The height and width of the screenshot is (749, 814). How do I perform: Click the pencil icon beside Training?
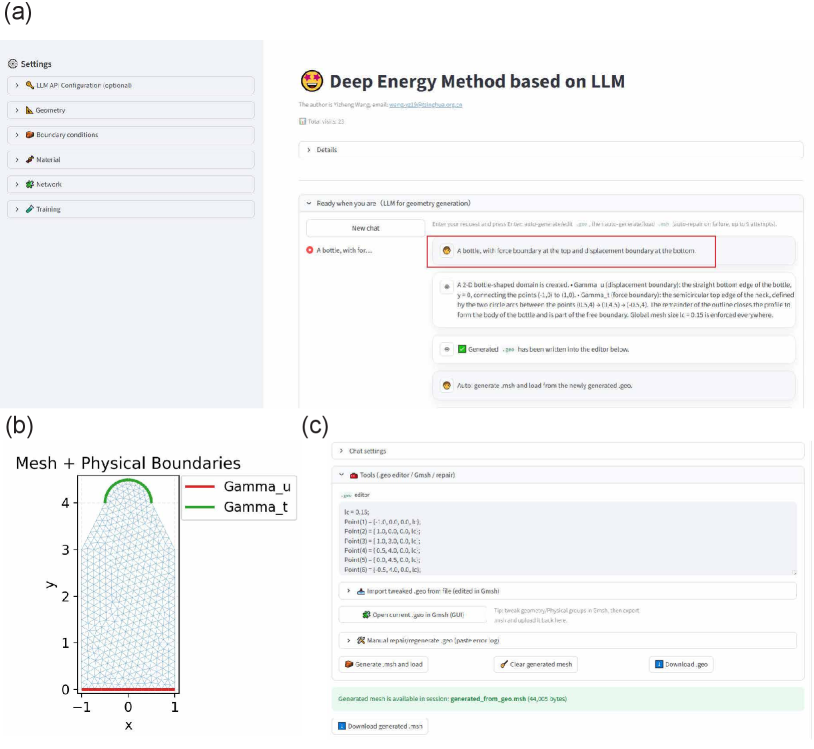click(x=30, y=209)
